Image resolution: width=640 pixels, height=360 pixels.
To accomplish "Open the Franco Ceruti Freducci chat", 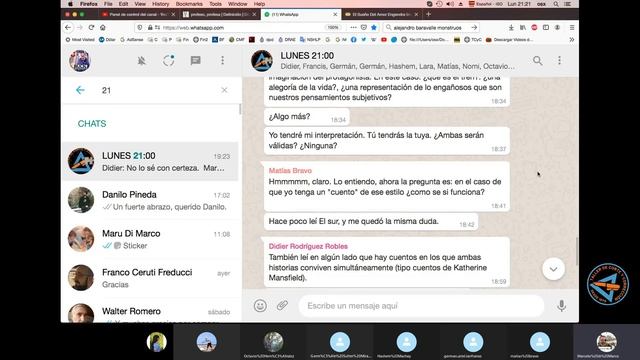I will 149,278.
